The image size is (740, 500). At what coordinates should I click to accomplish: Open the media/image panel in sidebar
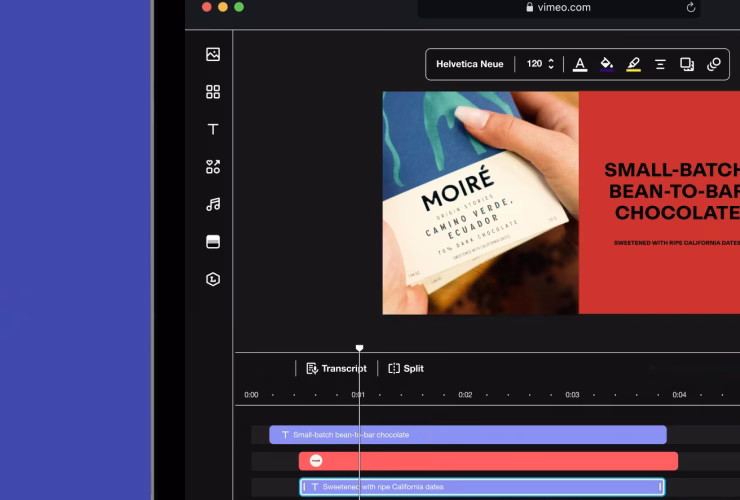[213, 54]
